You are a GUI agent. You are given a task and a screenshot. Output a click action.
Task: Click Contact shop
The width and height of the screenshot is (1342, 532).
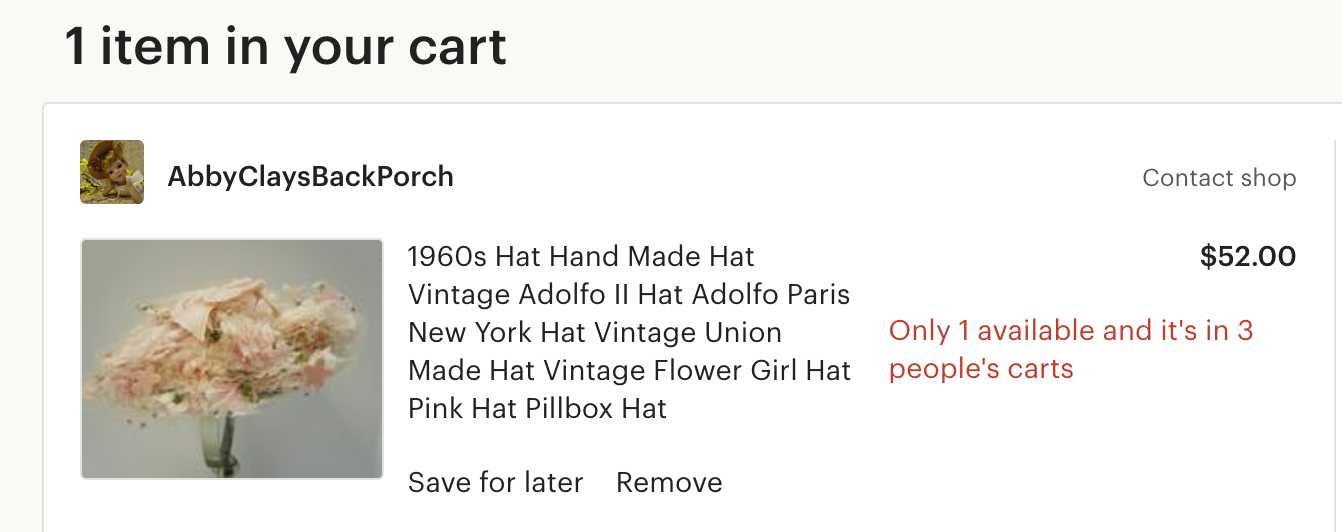tap(1219, 178)
